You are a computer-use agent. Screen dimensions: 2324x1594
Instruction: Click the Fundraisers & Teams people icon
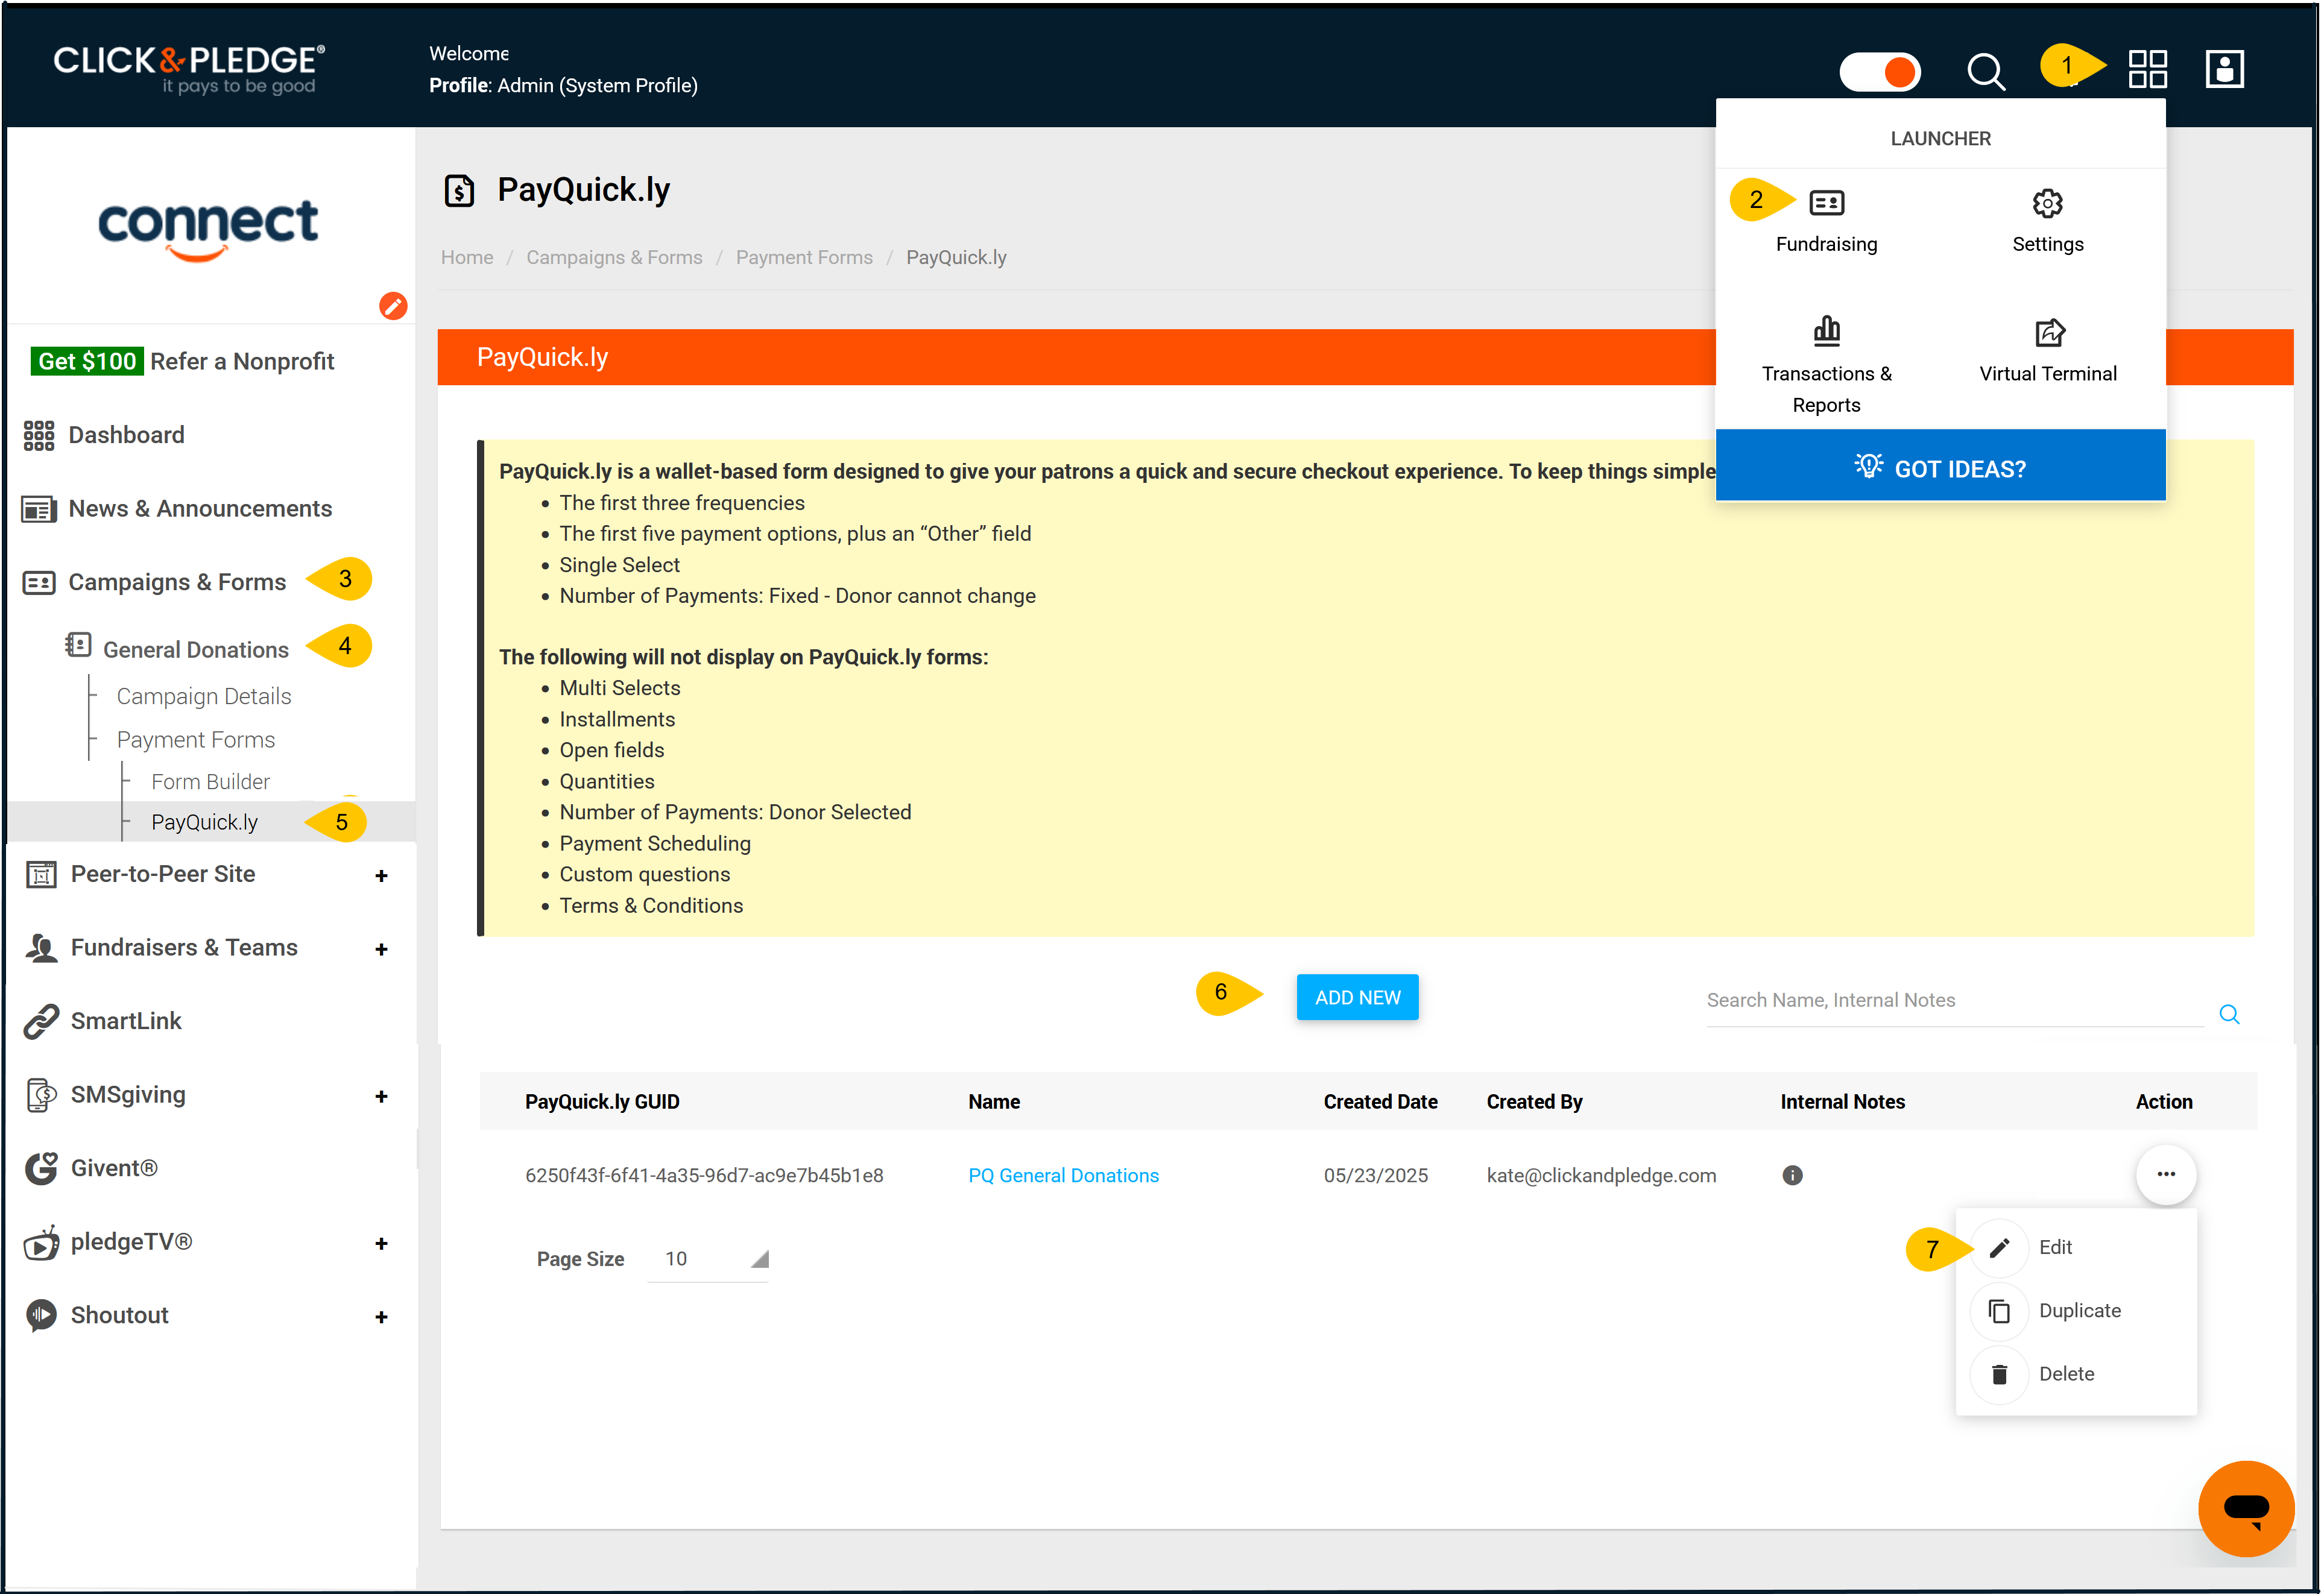[x=41, y=948]
